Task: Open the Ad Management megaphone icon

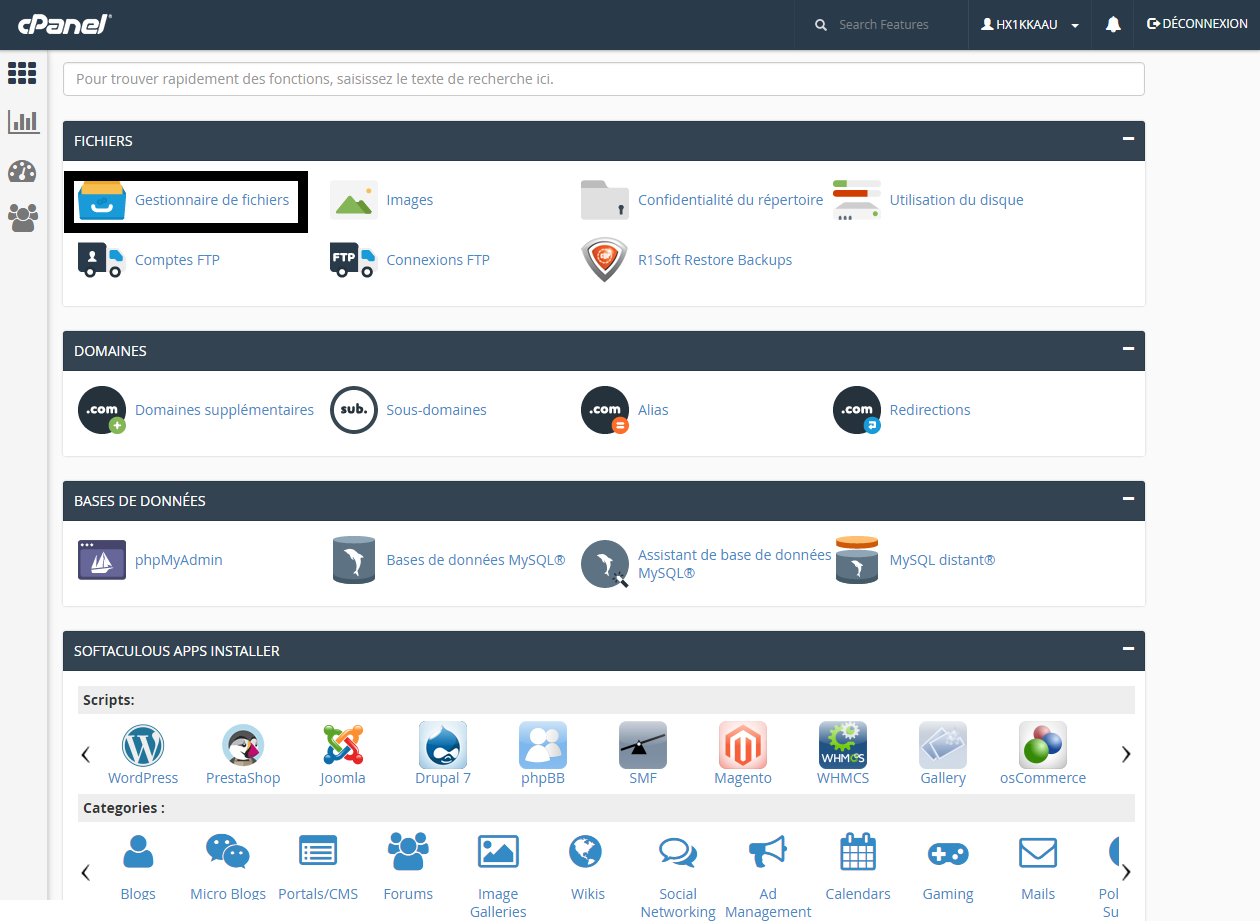Action: (768, 852)
